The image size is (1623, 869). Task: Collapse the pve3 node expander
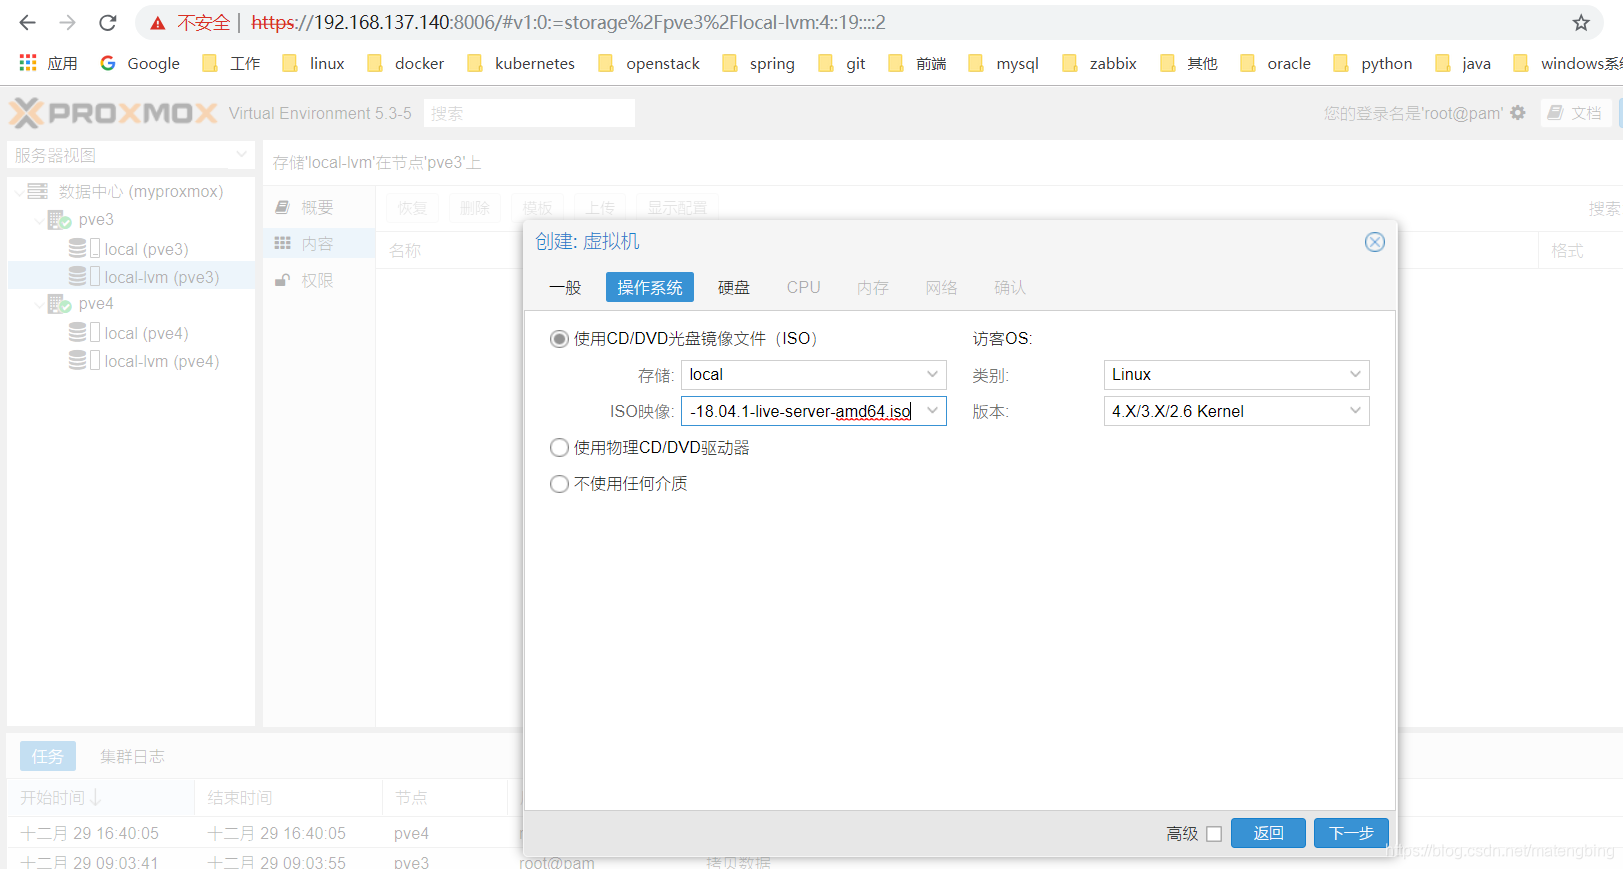(39, 220)
